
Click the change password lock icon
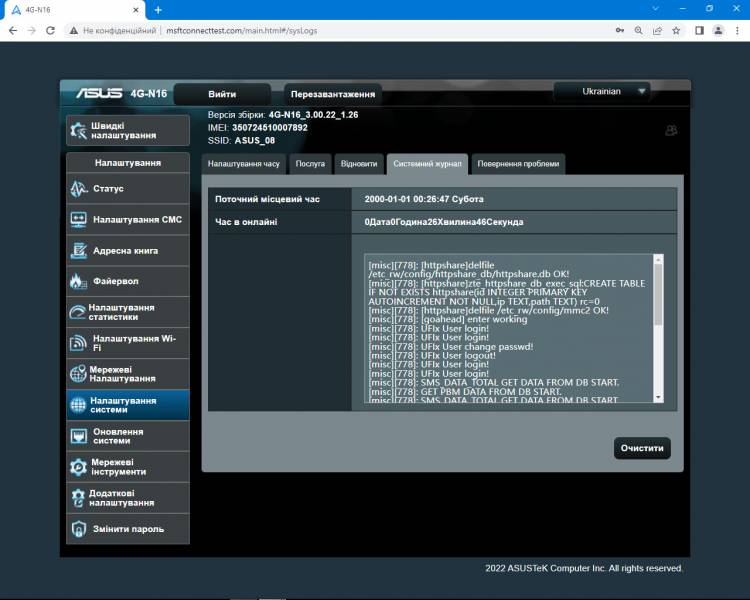(78, 529)
